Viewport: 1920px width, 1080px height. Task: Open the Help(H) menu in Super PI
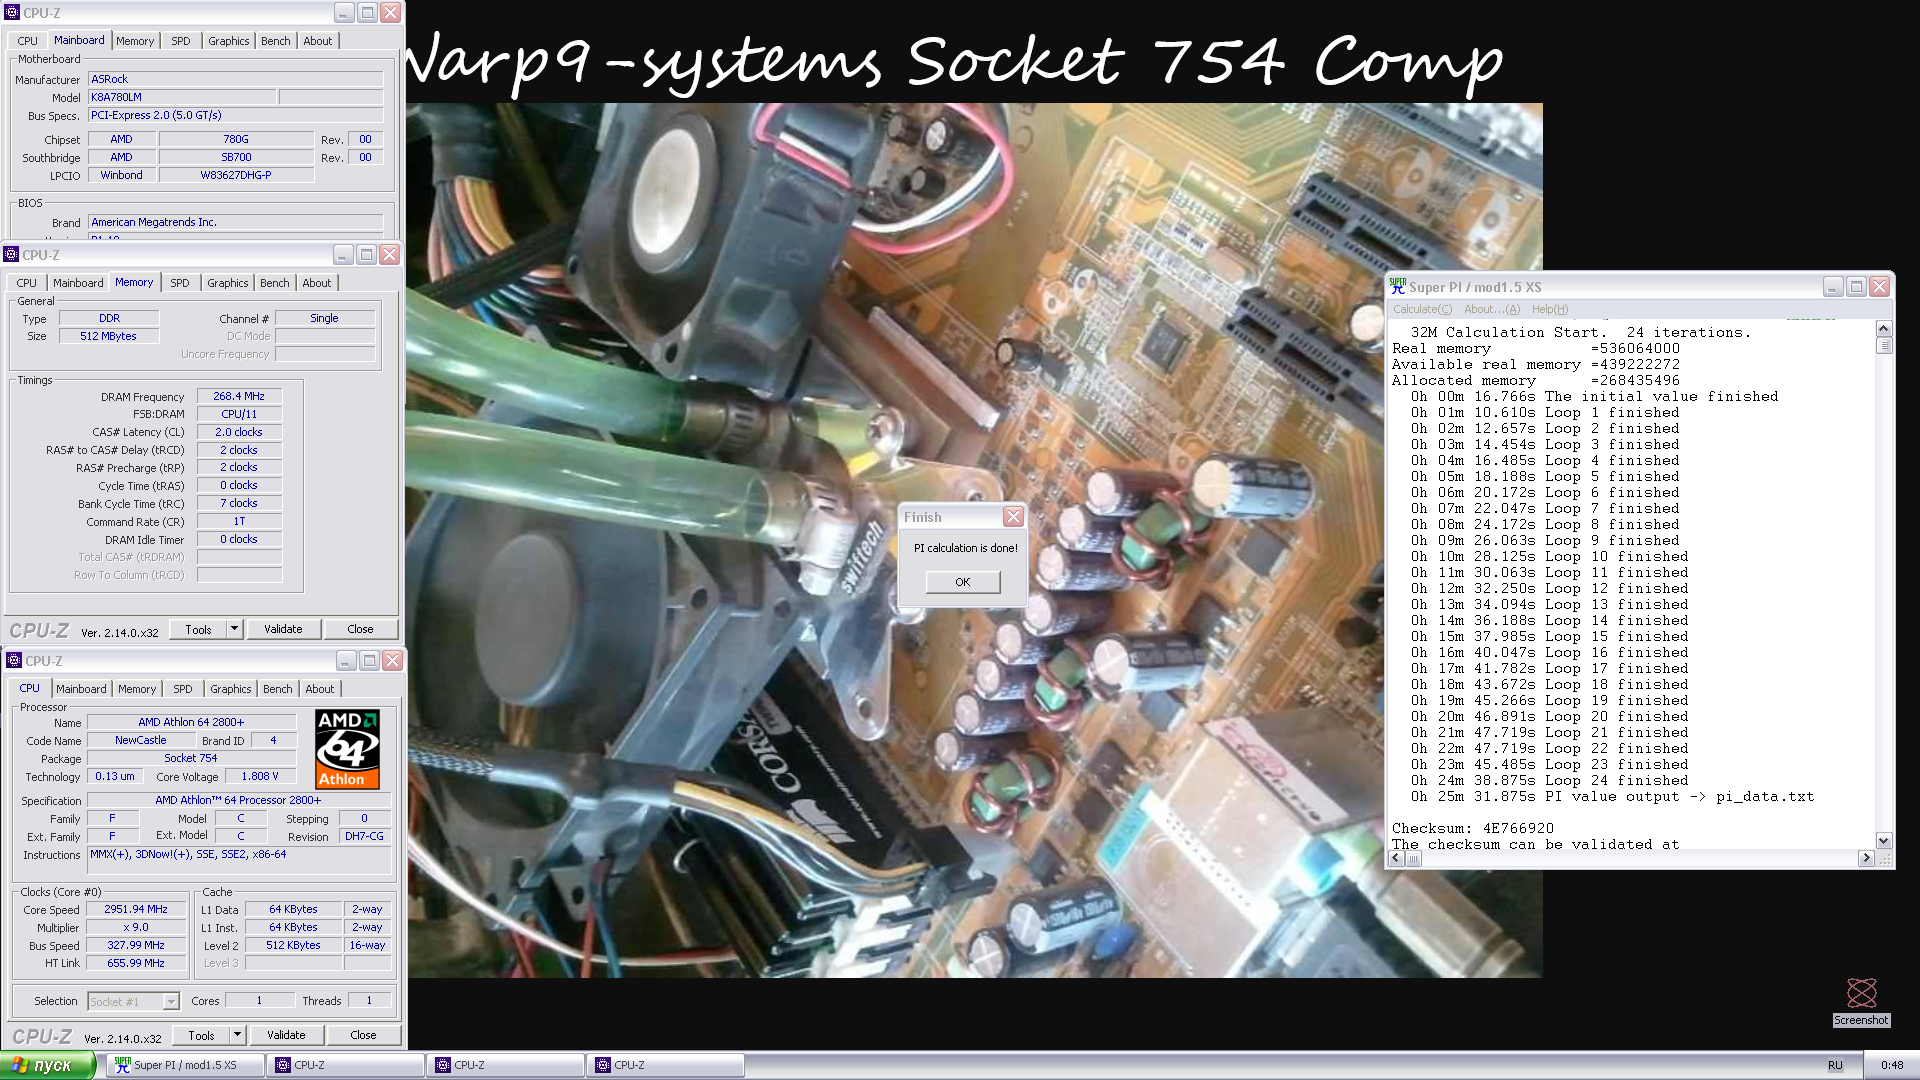click(1549, 309)
